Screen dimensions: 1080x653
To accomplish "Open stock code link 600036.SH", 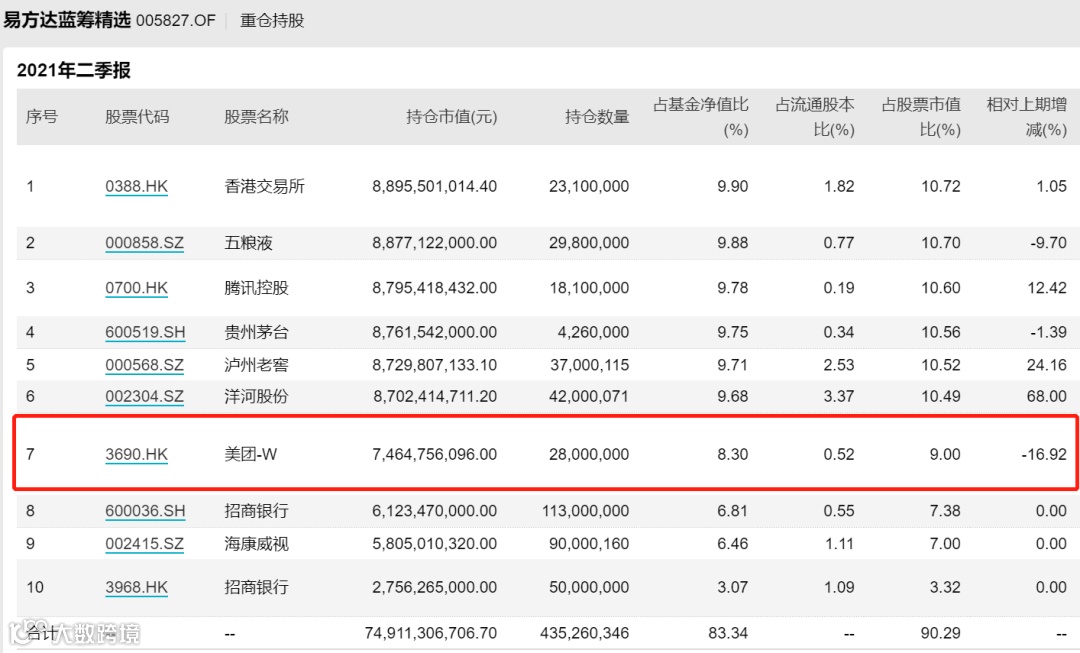I will [x=145, y=510].
